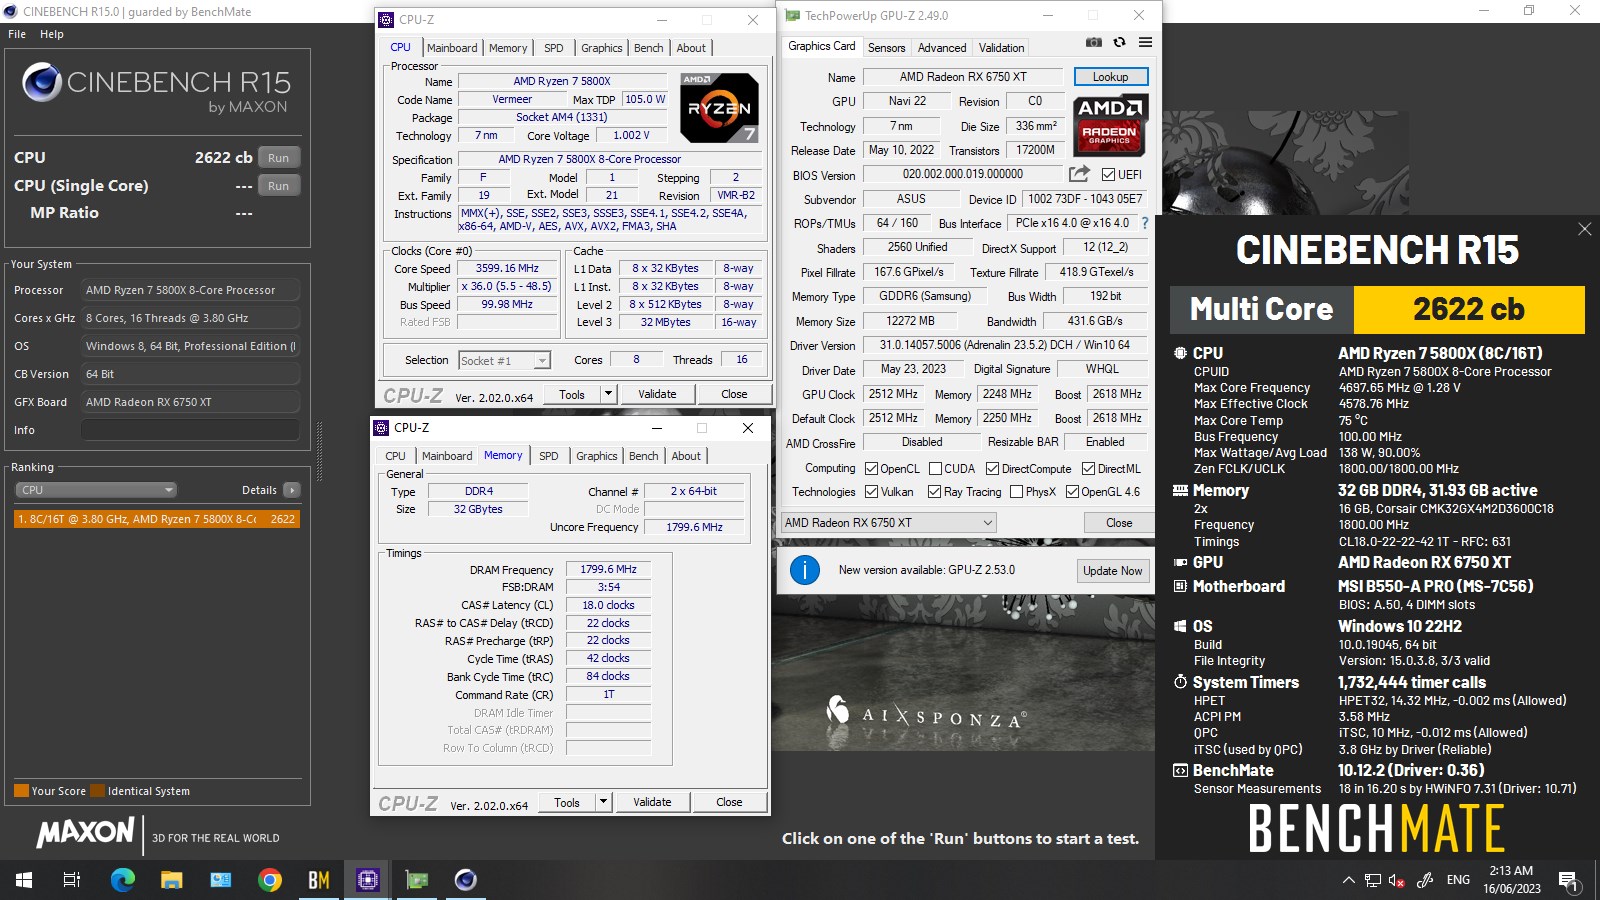The width and height of the screenshot is (1600, 900).
Task: Toggle the UEFI checkbox
Action: point(1108,175)
